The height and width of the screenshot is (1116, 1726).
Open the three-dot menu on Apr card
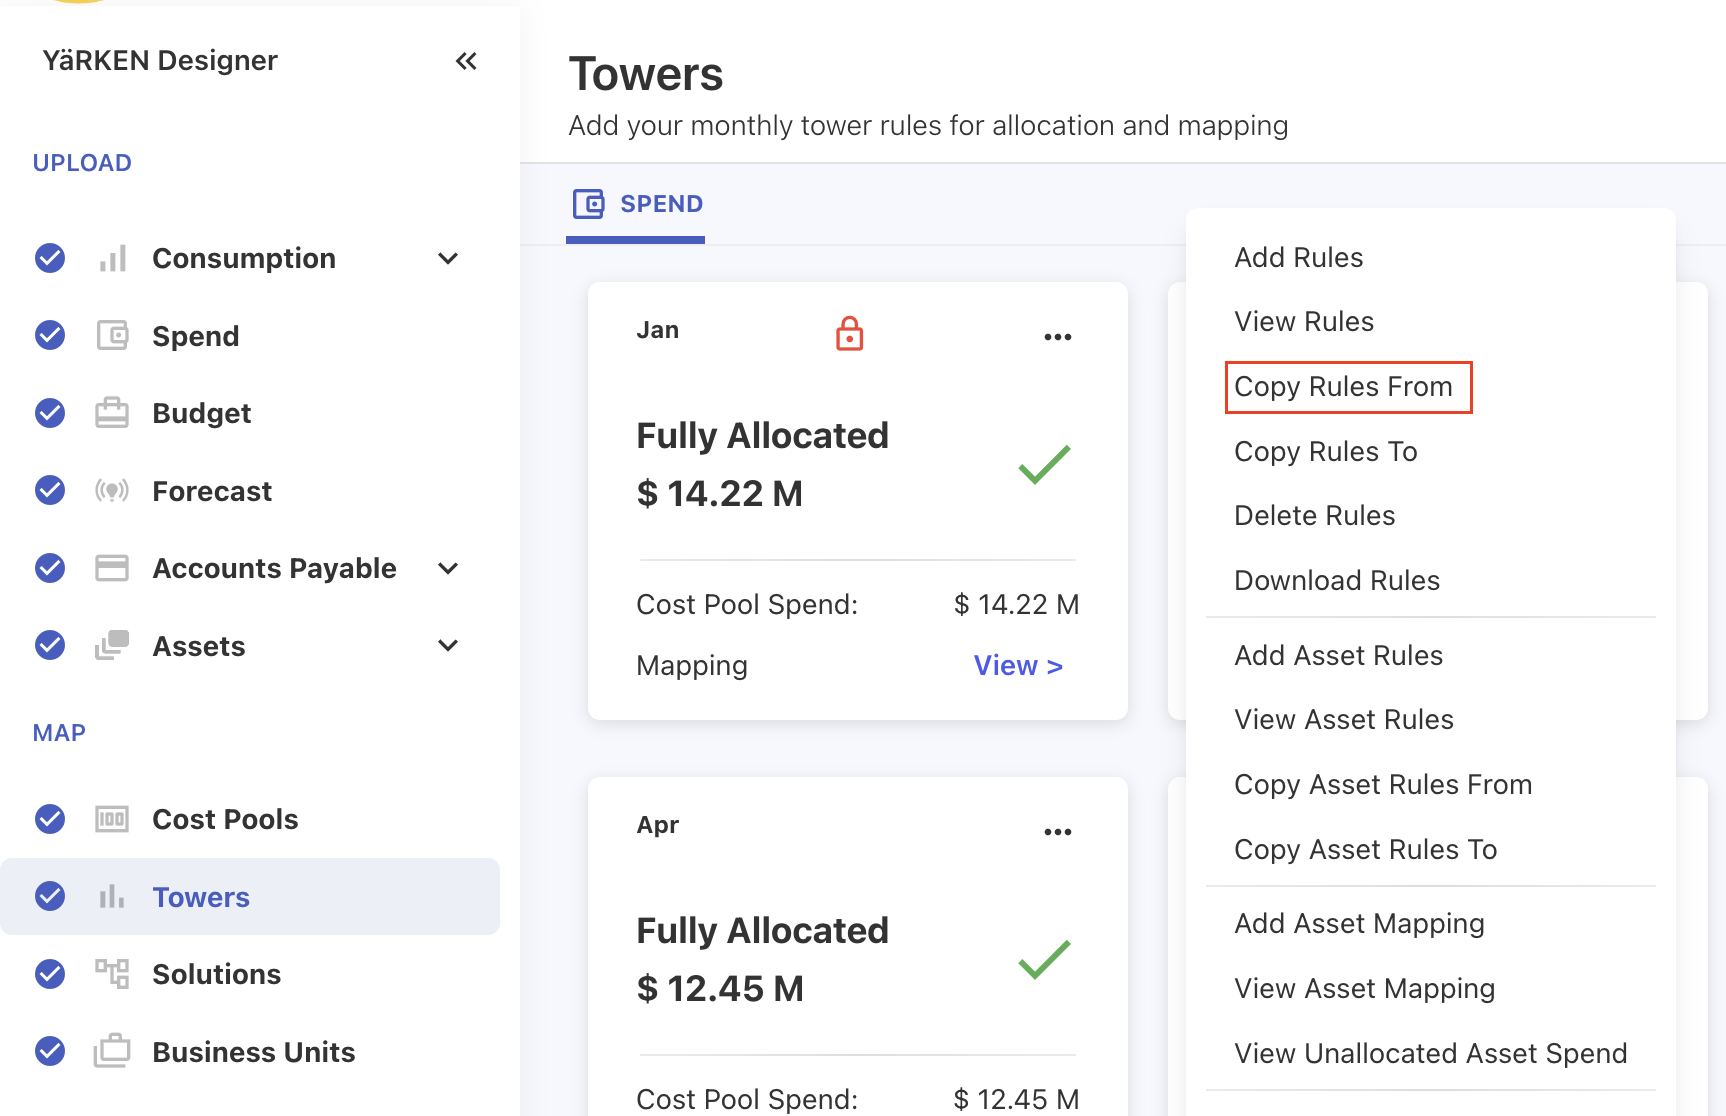pyautogui.click(x=1057, y=832)
